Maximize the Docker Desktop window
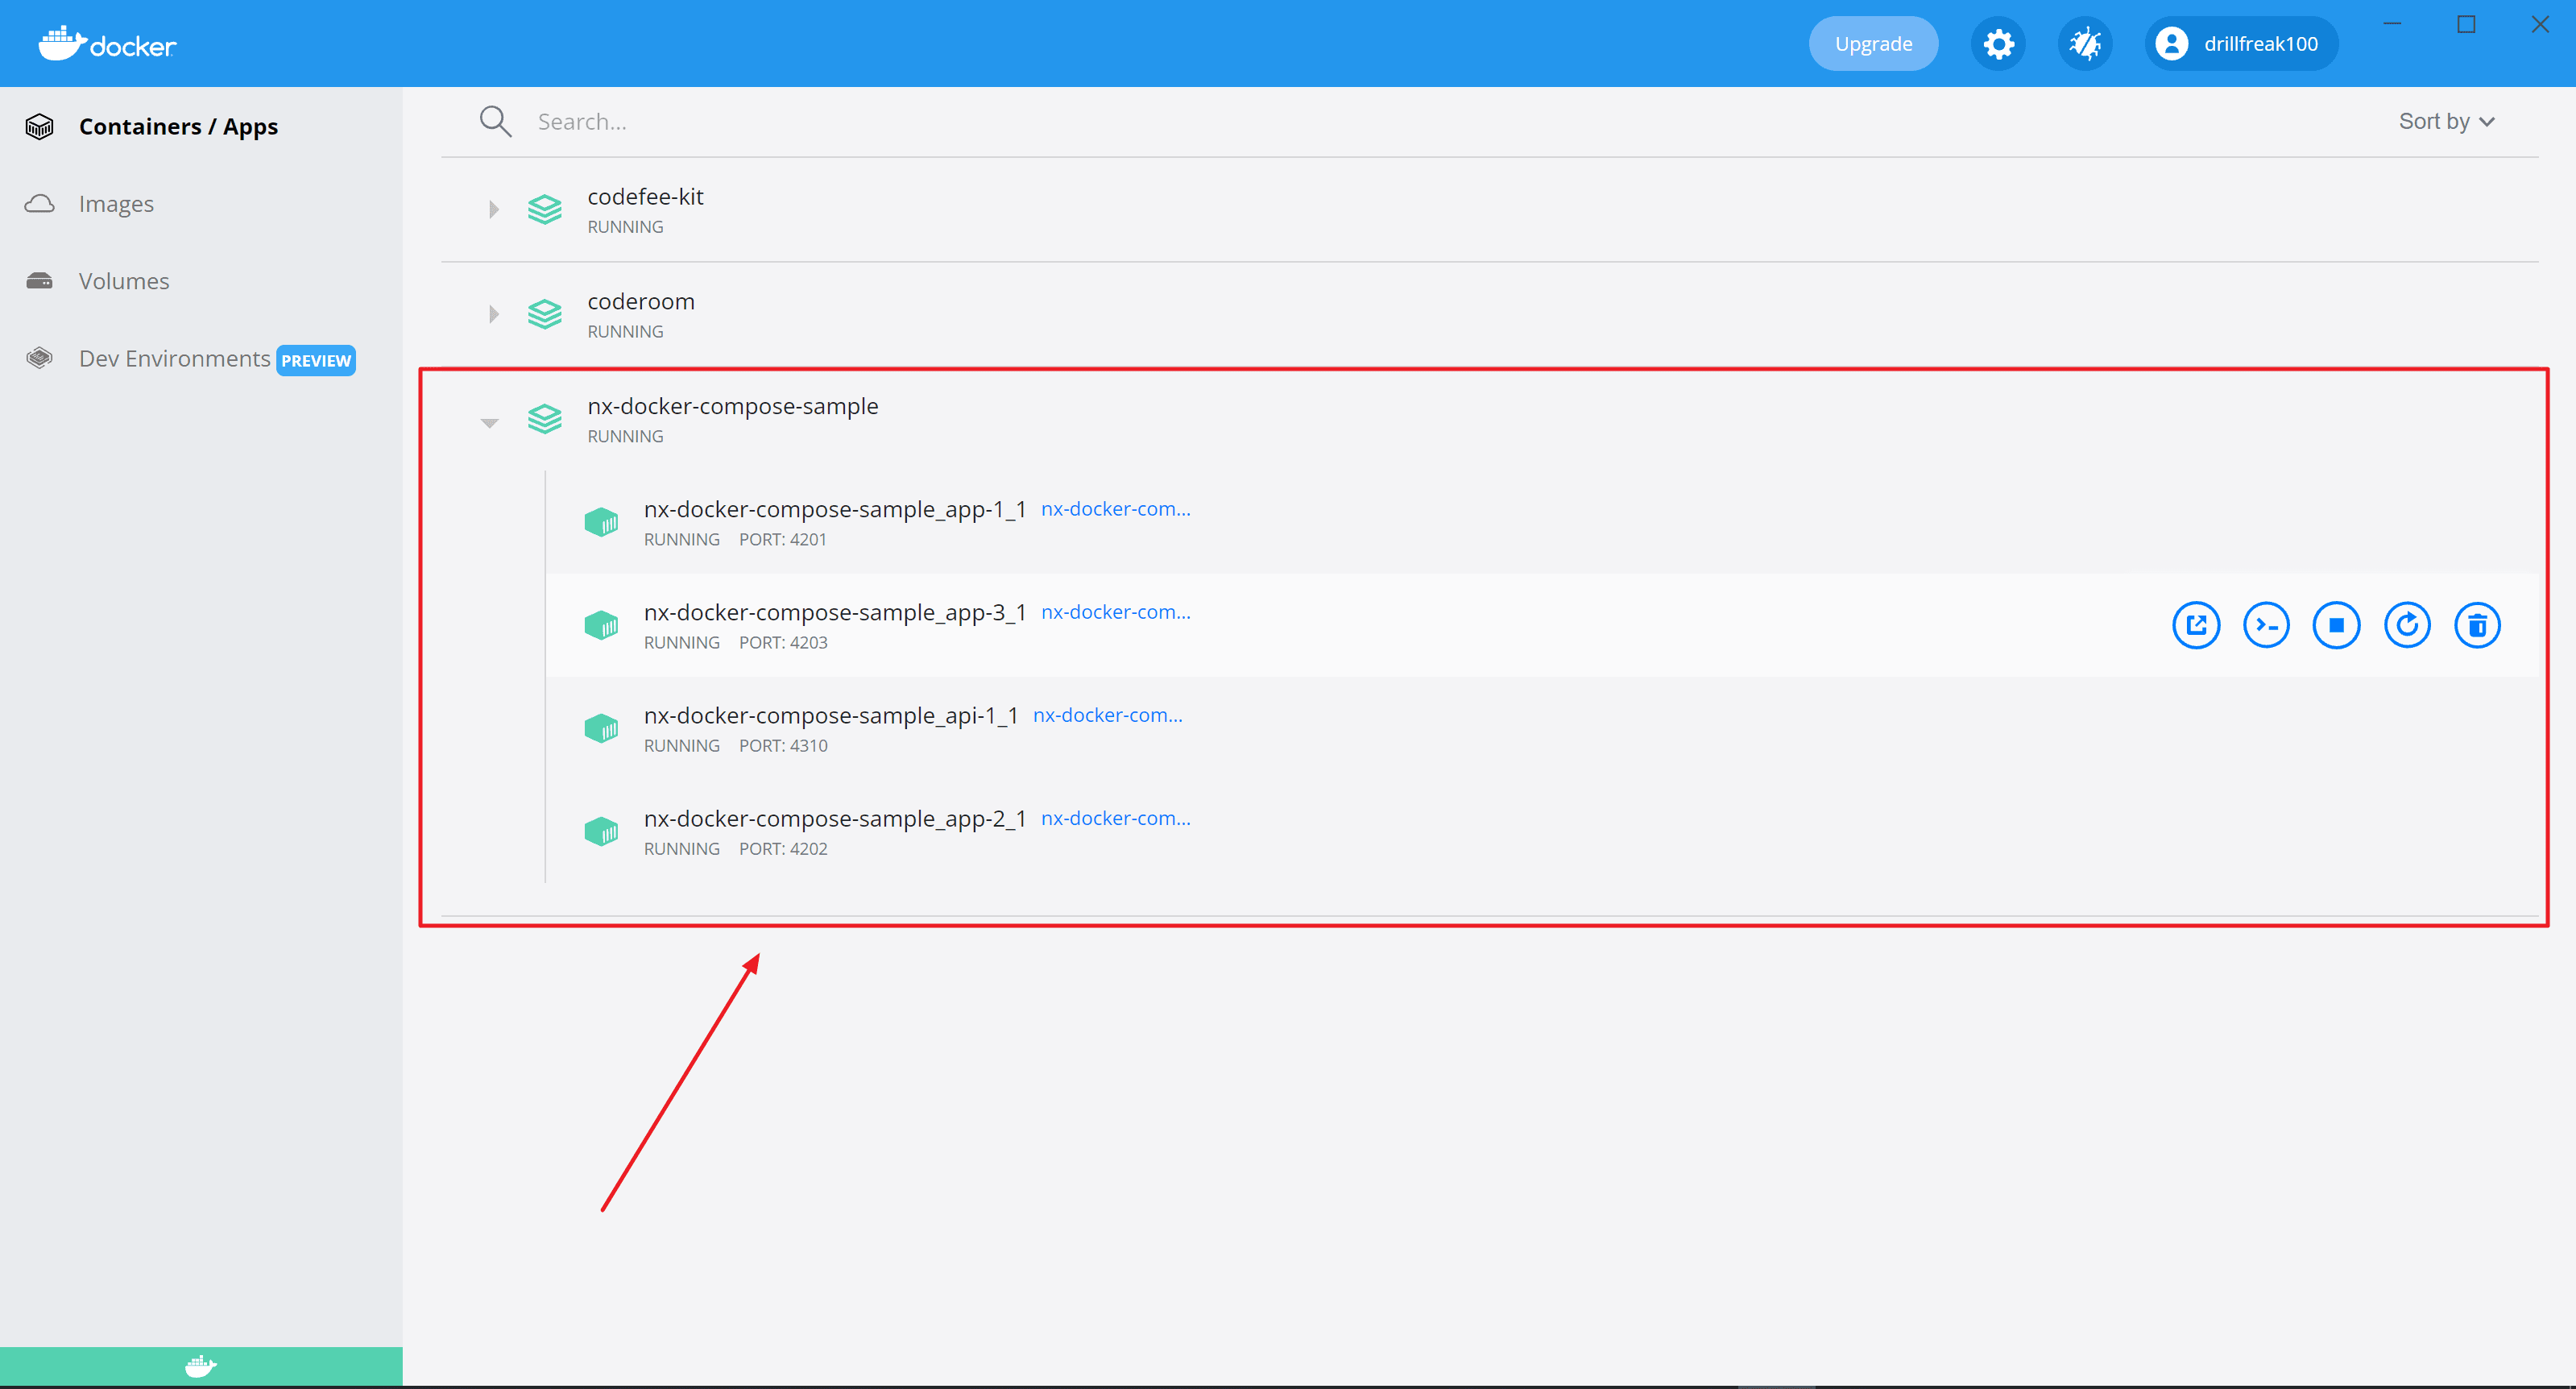Viewport: 2576px width, 1389px height. pyautogui.click(x=2466, y=24)
